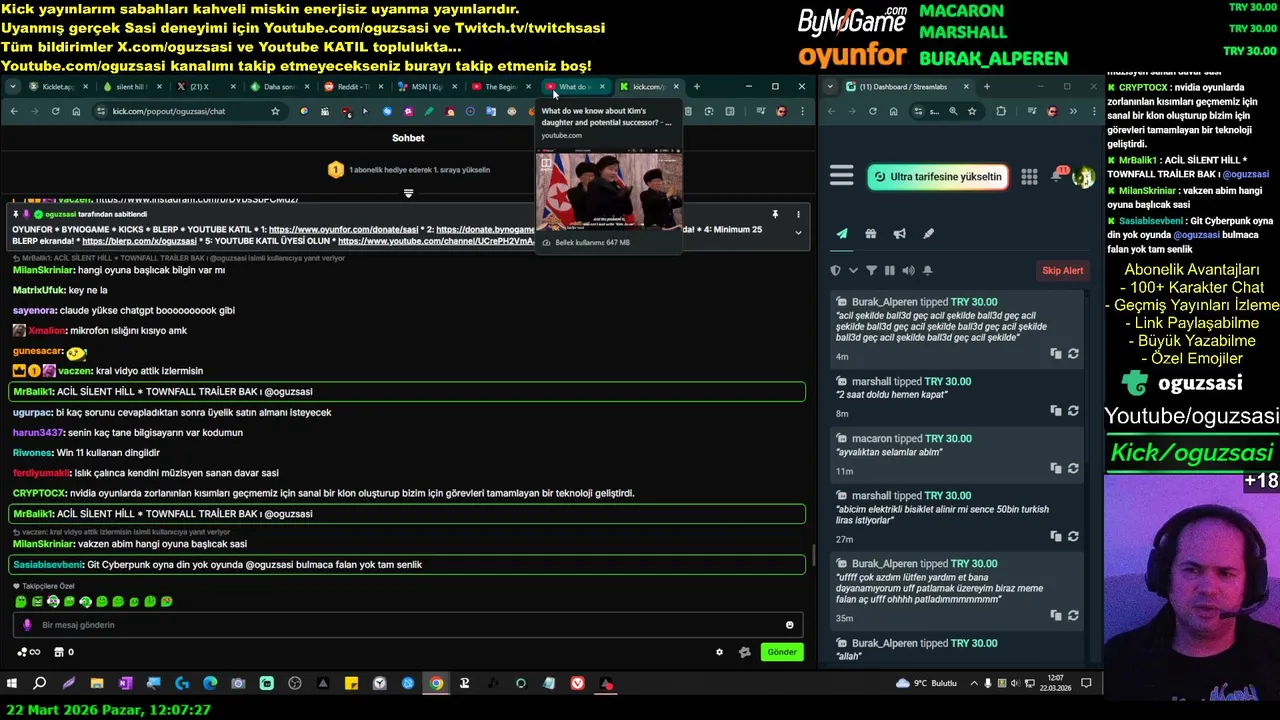This screenshot has width=1280, height=720.
Task: Open Windows Start menu
Action: pos(12,683)
